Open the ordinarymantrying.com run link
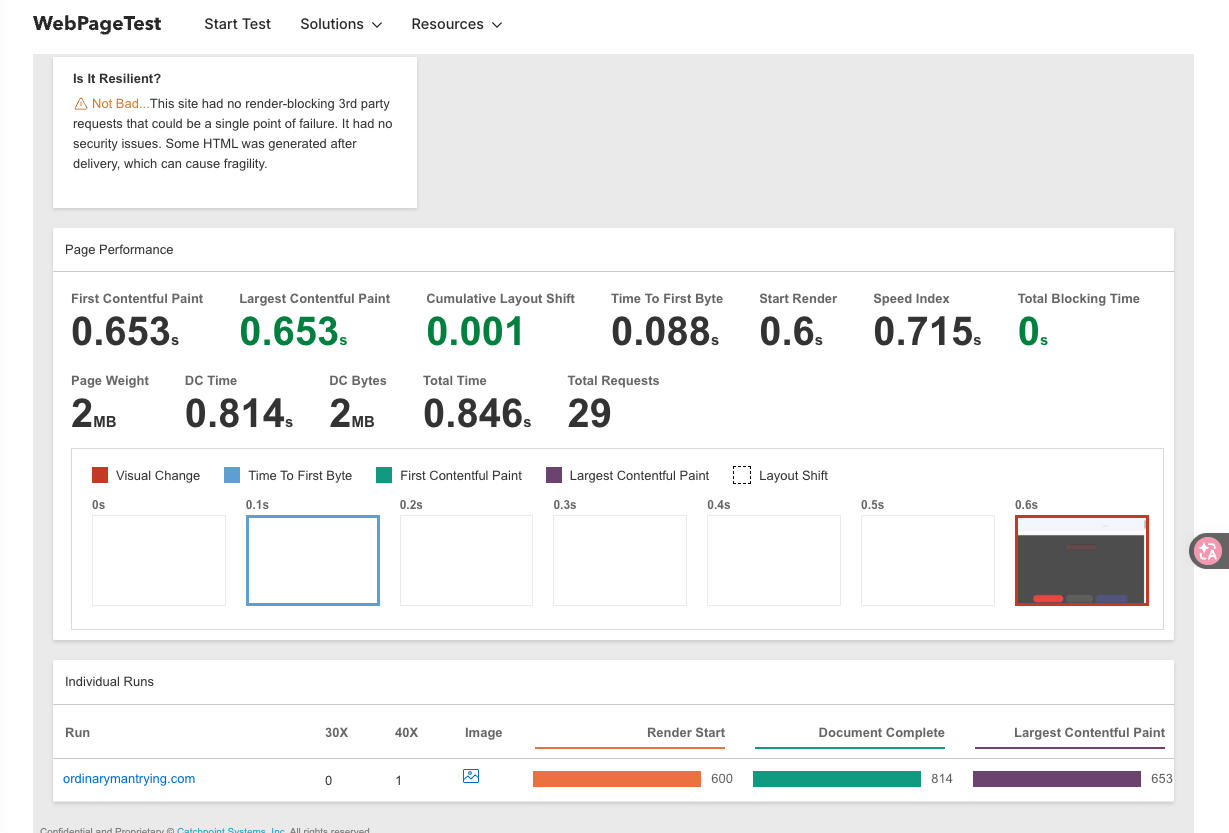The width and height of the screenshot is (1229, 833). (x=129, y=778)
